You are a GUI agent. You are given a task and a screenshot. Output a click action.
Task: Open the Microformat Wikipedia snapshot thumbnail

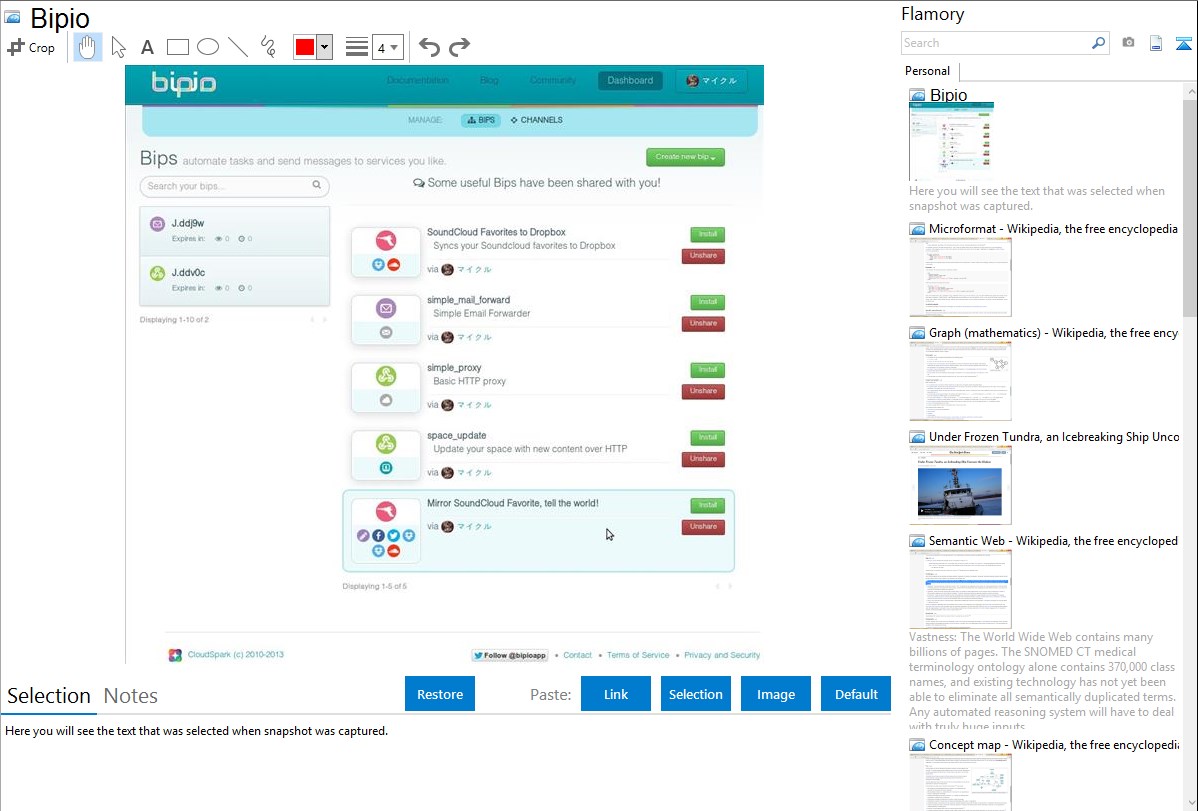tap(960, 277)
